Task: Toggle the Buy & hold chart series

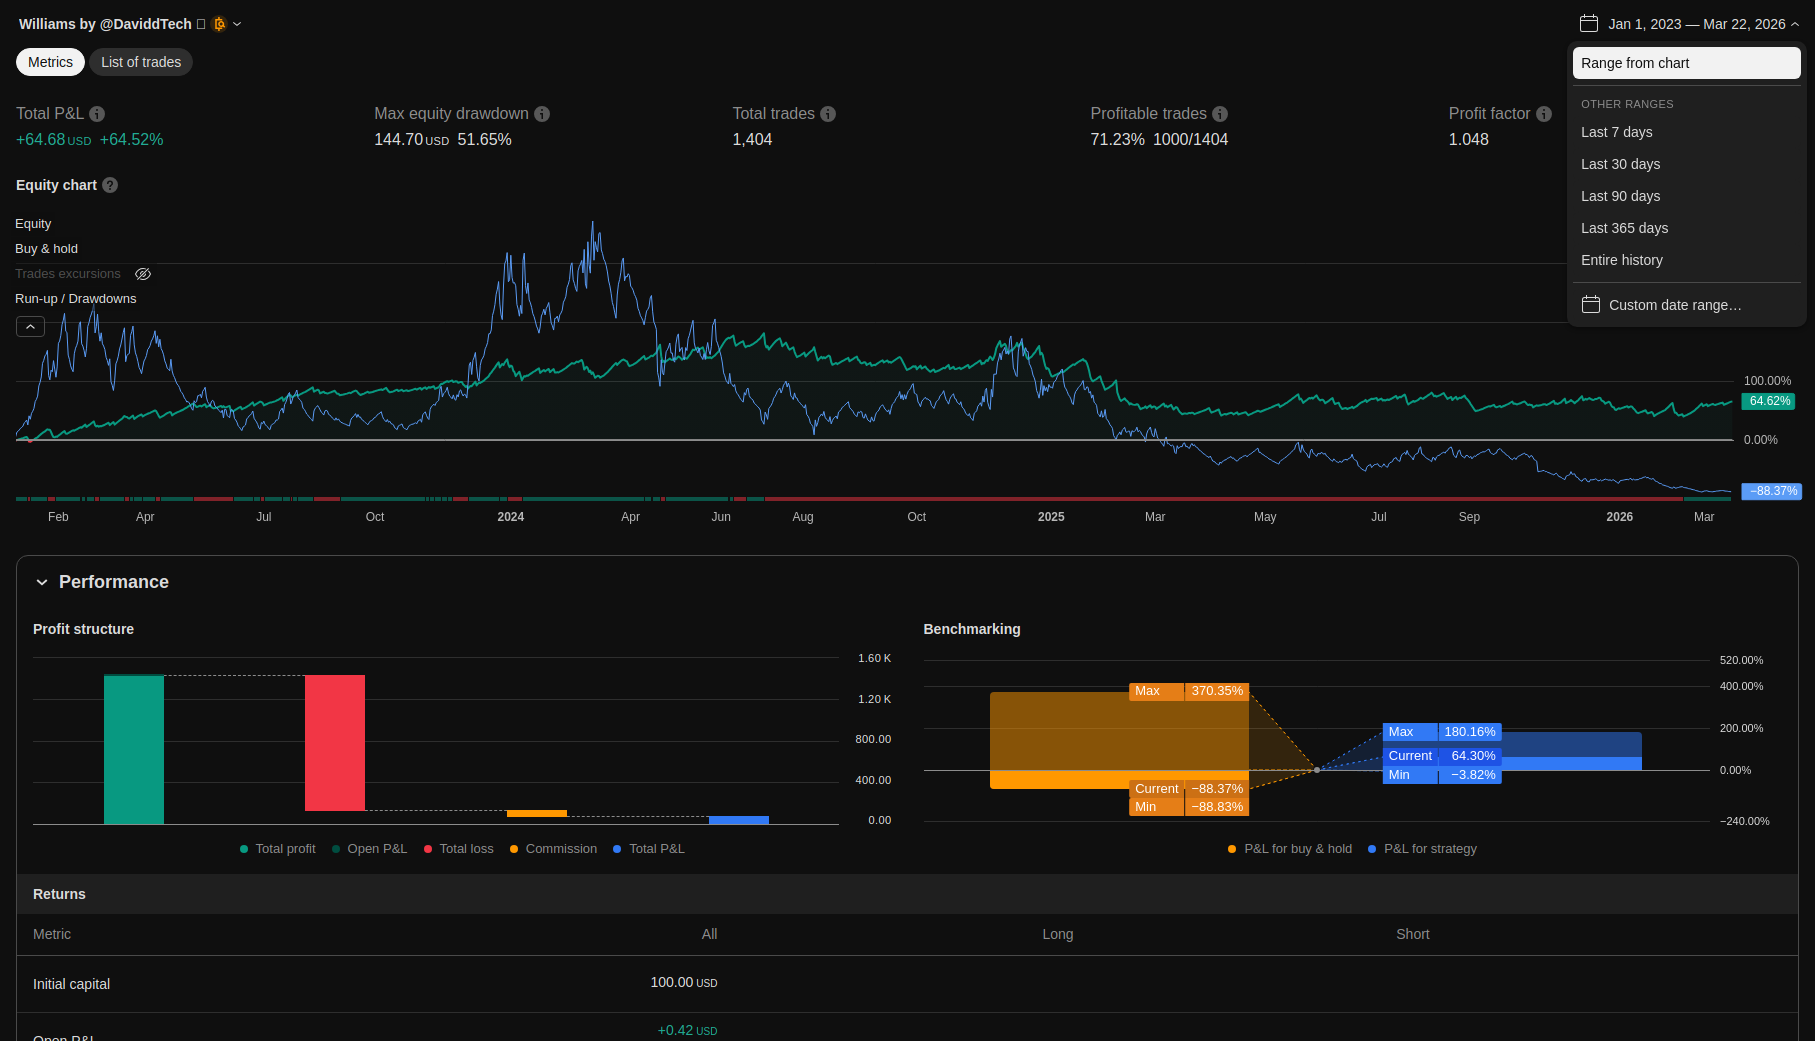Action: (46, 249)
